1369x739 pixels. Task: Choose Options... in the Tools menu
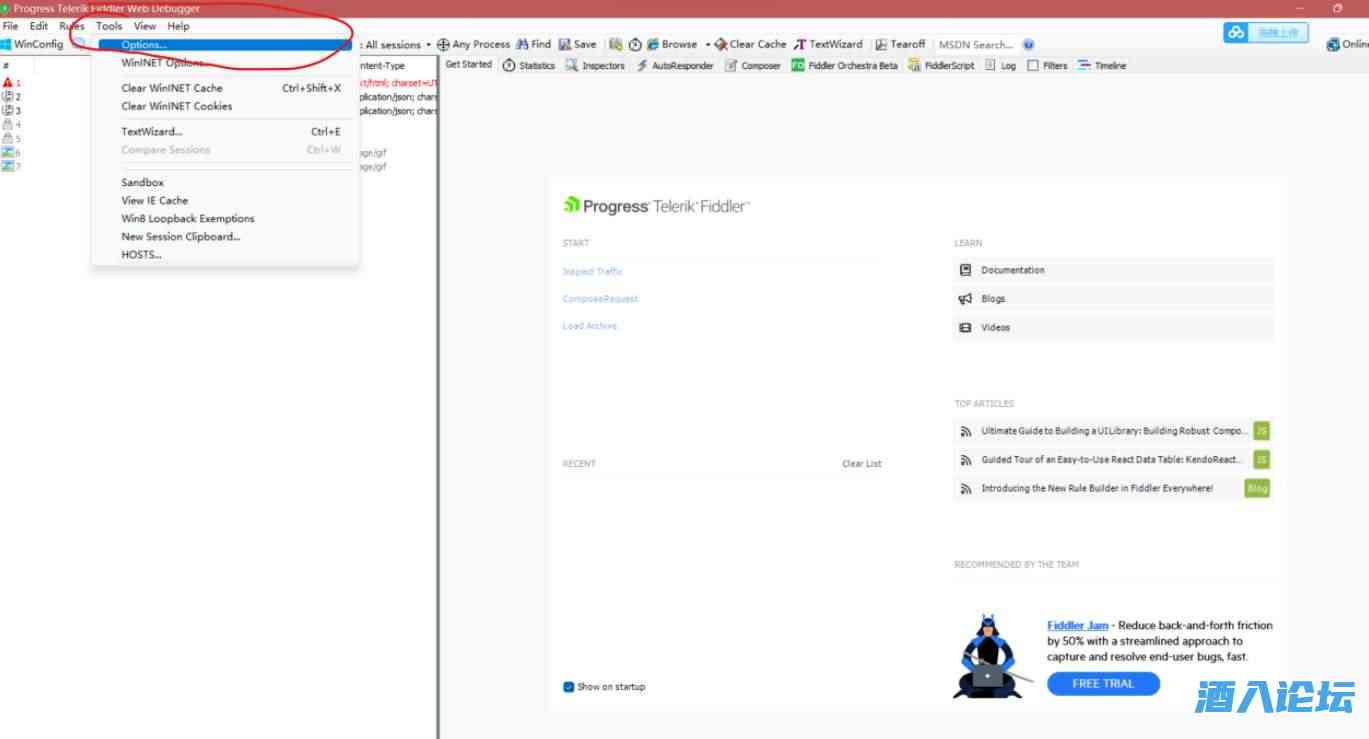click(225, 45)
